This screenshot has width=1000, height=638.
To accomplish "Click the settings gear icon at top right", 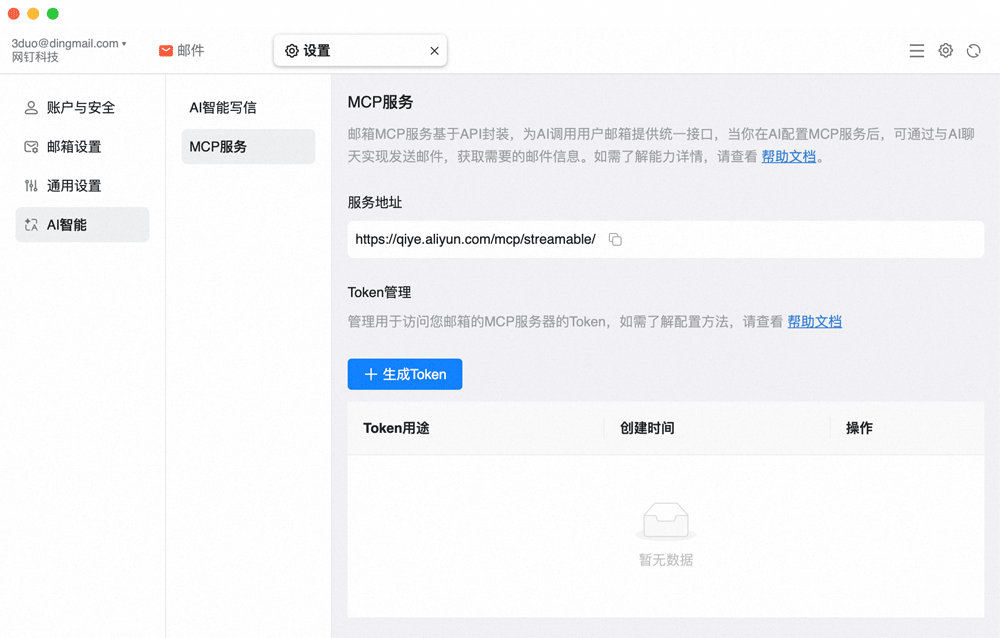I will pyautogui.click(x=945, y=51).
